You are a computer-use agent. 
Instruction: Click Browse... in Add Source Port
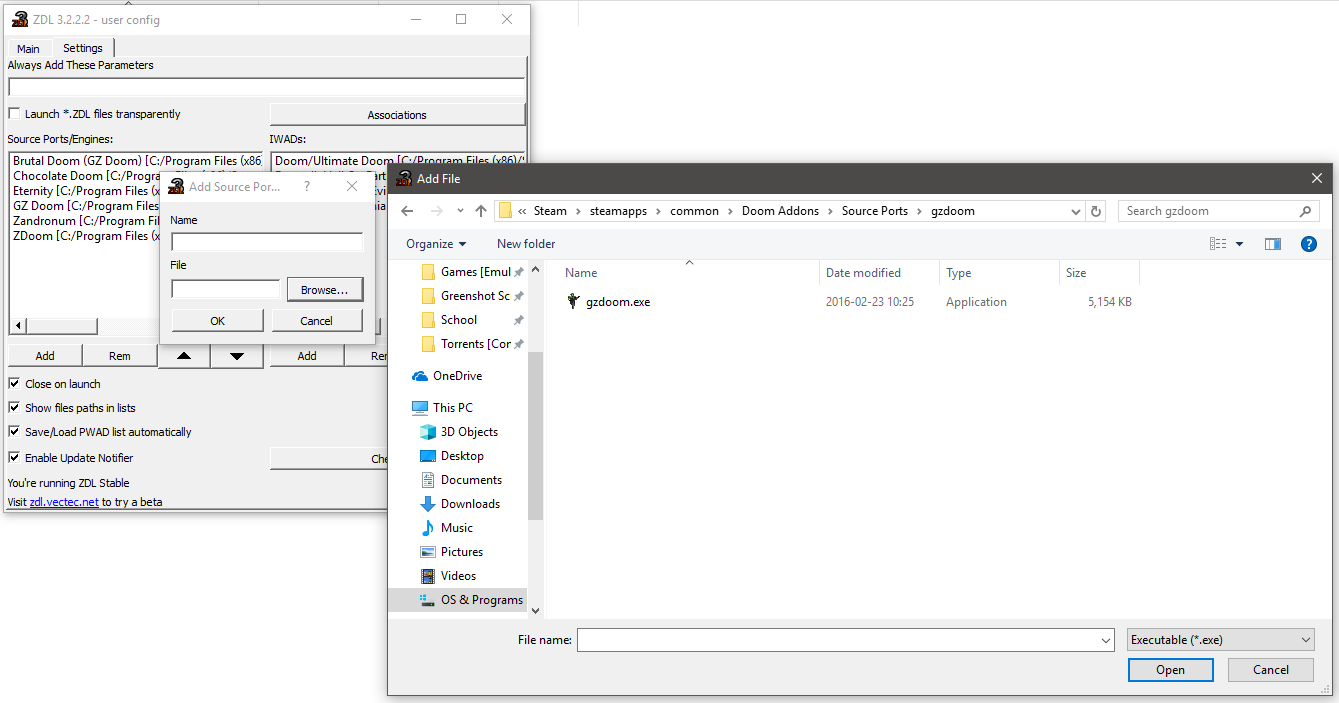(325, 290)
